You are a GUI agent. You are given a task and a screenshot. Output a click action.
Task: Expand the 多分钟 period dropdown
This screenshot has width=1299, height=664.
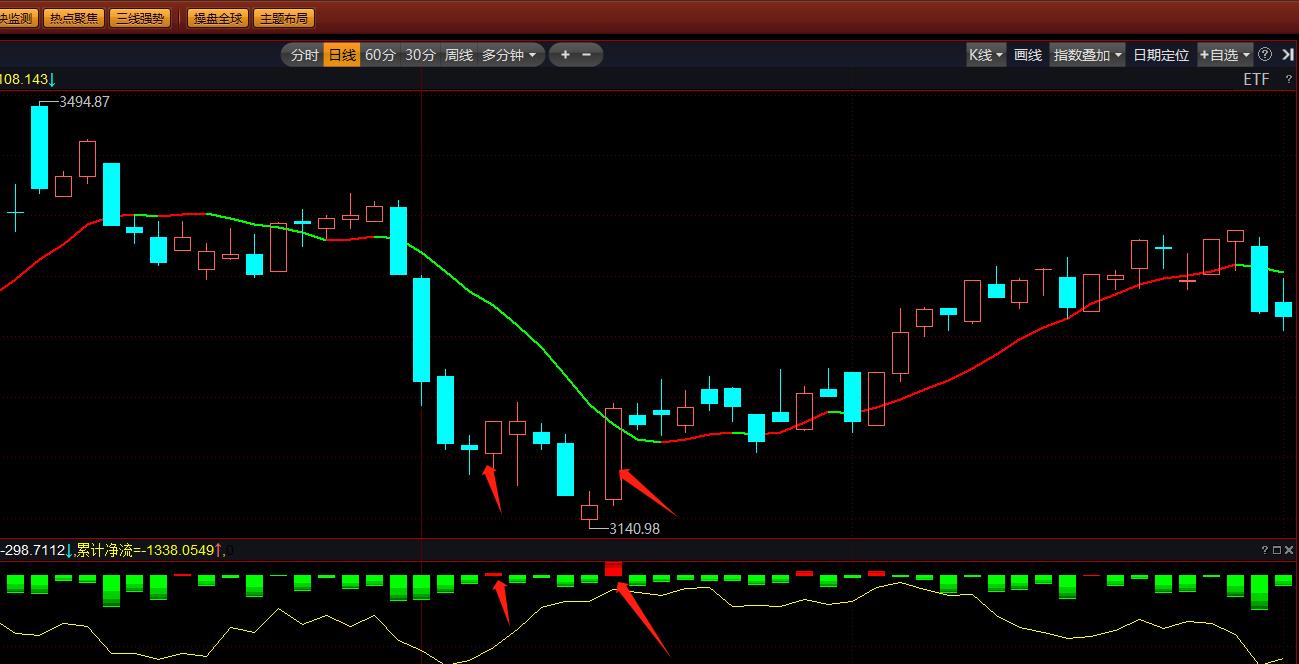coord(509,55)
